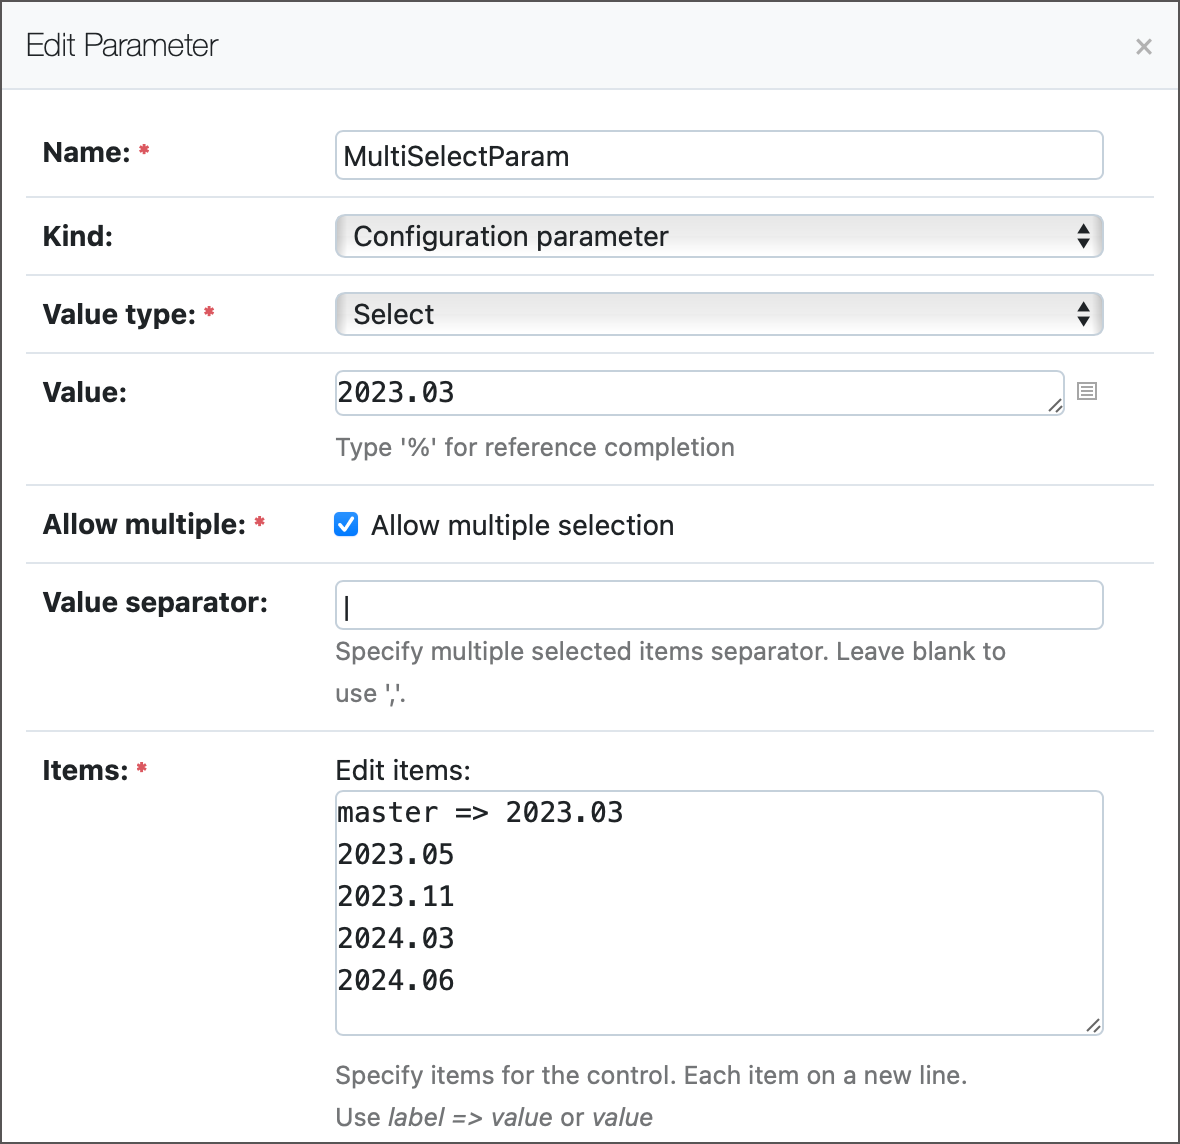1180x1144 pixels.
Task: Click the Edit Parameter dialog title
Action: tap(120, 46)
